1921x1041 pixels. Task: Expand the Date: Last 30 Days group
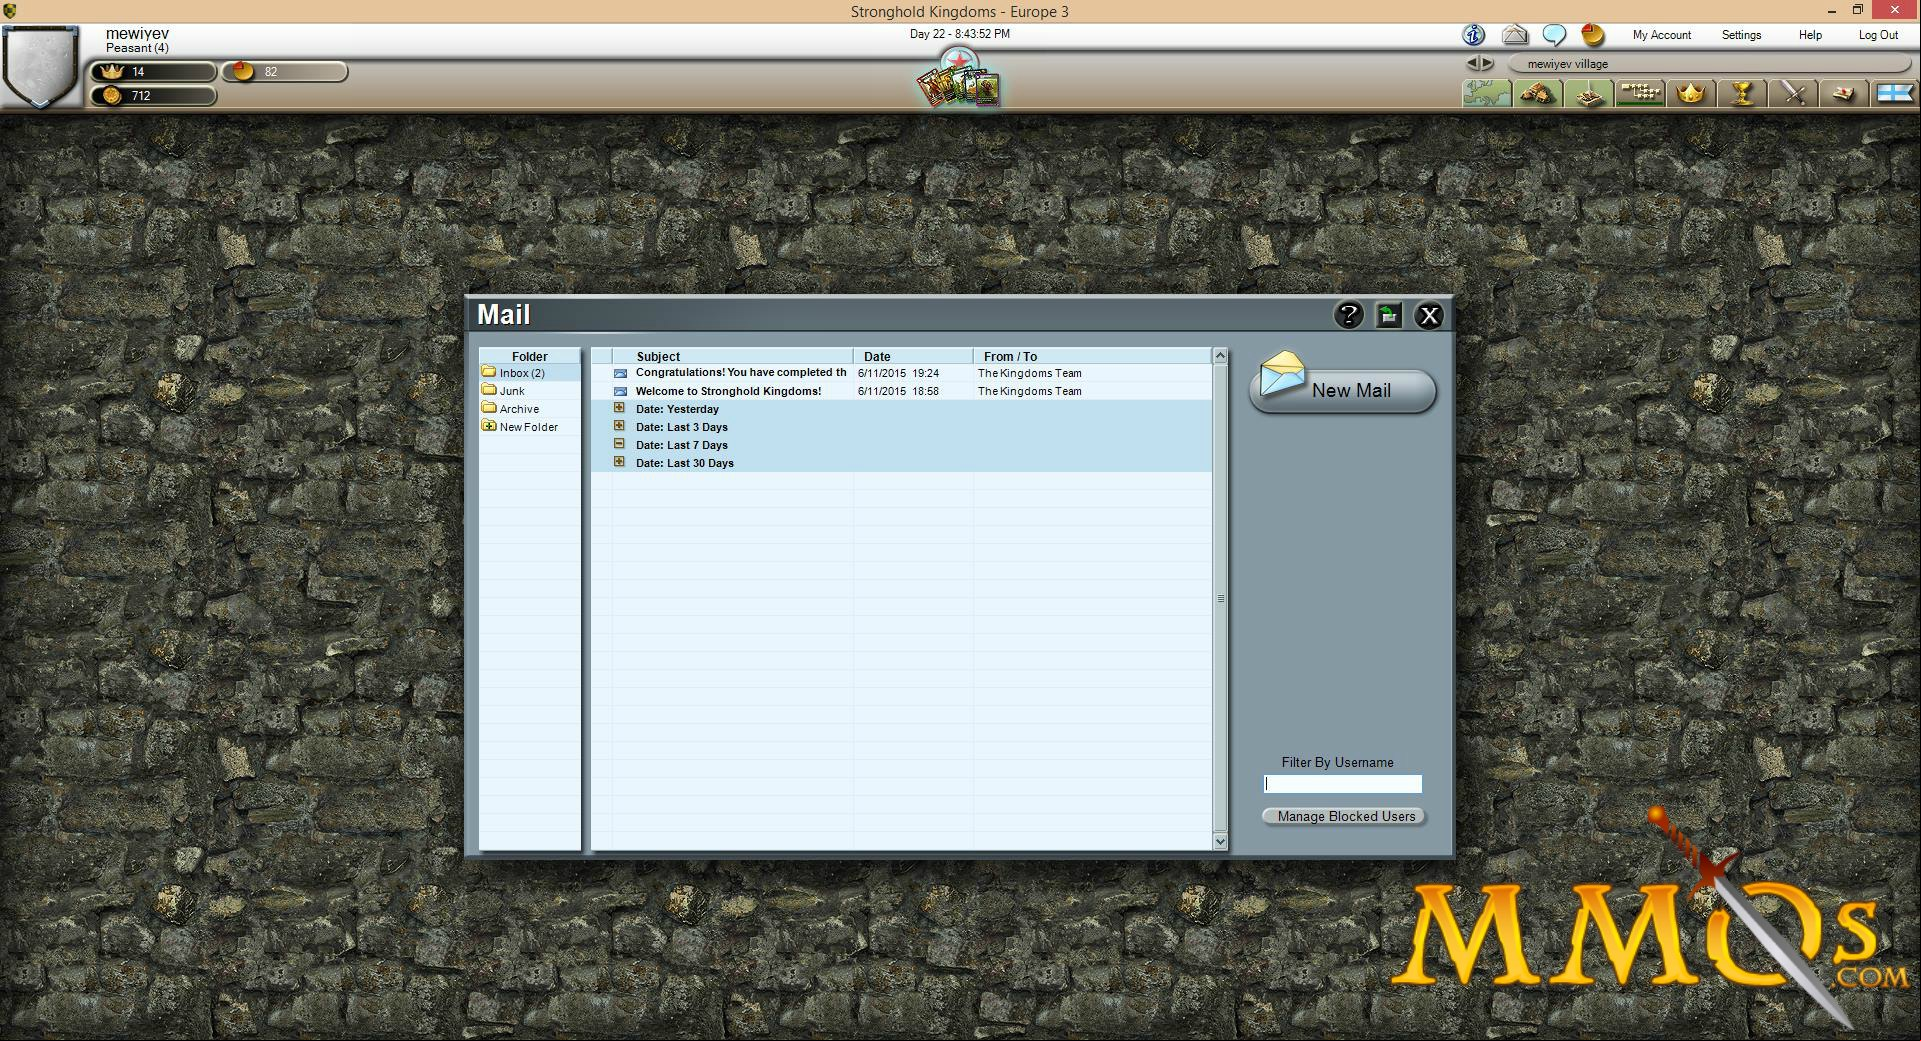point(619,462)
